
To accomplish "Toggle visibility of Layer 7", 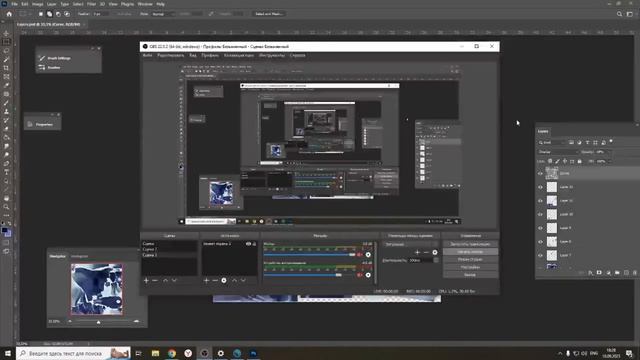I will pyautogui.click(x=540, y=256).
